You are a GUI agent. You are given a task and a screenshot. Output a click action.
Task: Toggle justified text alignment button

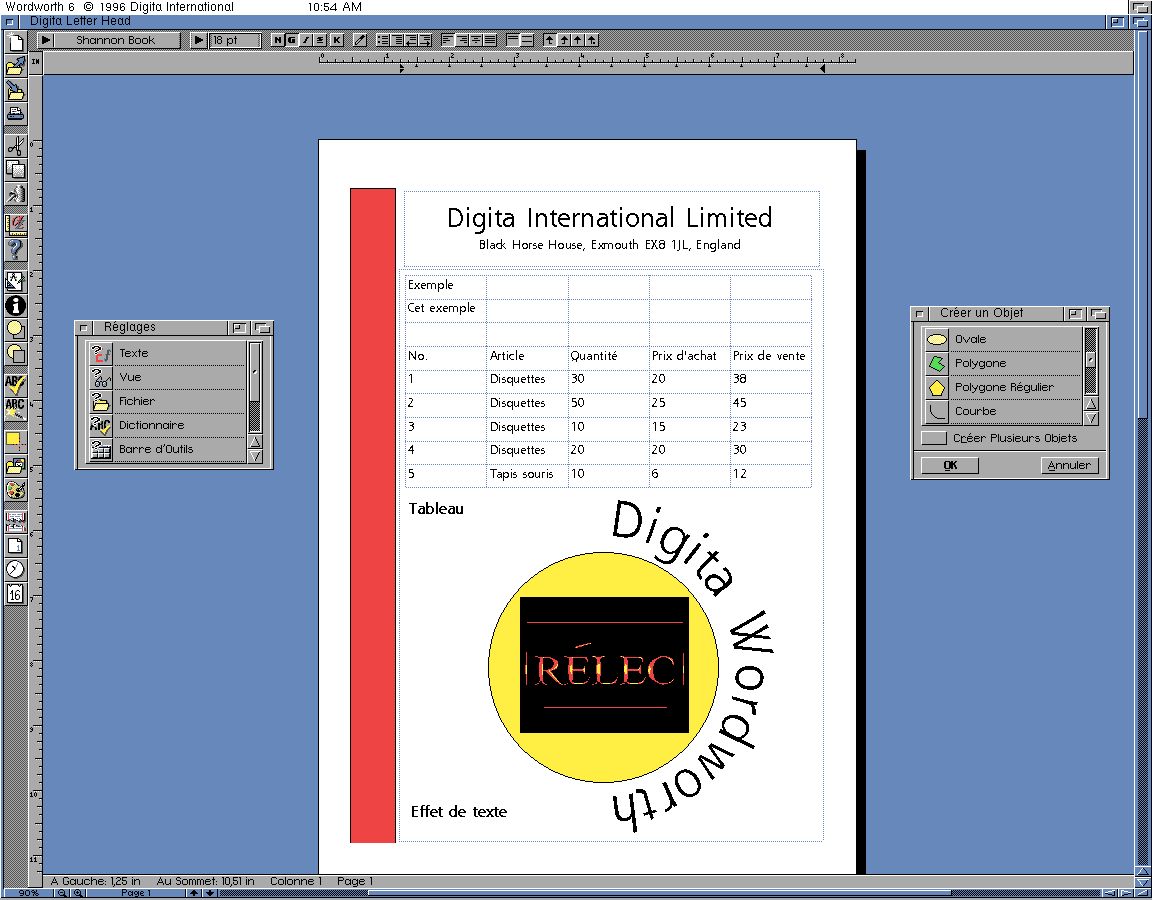point(490,40)
